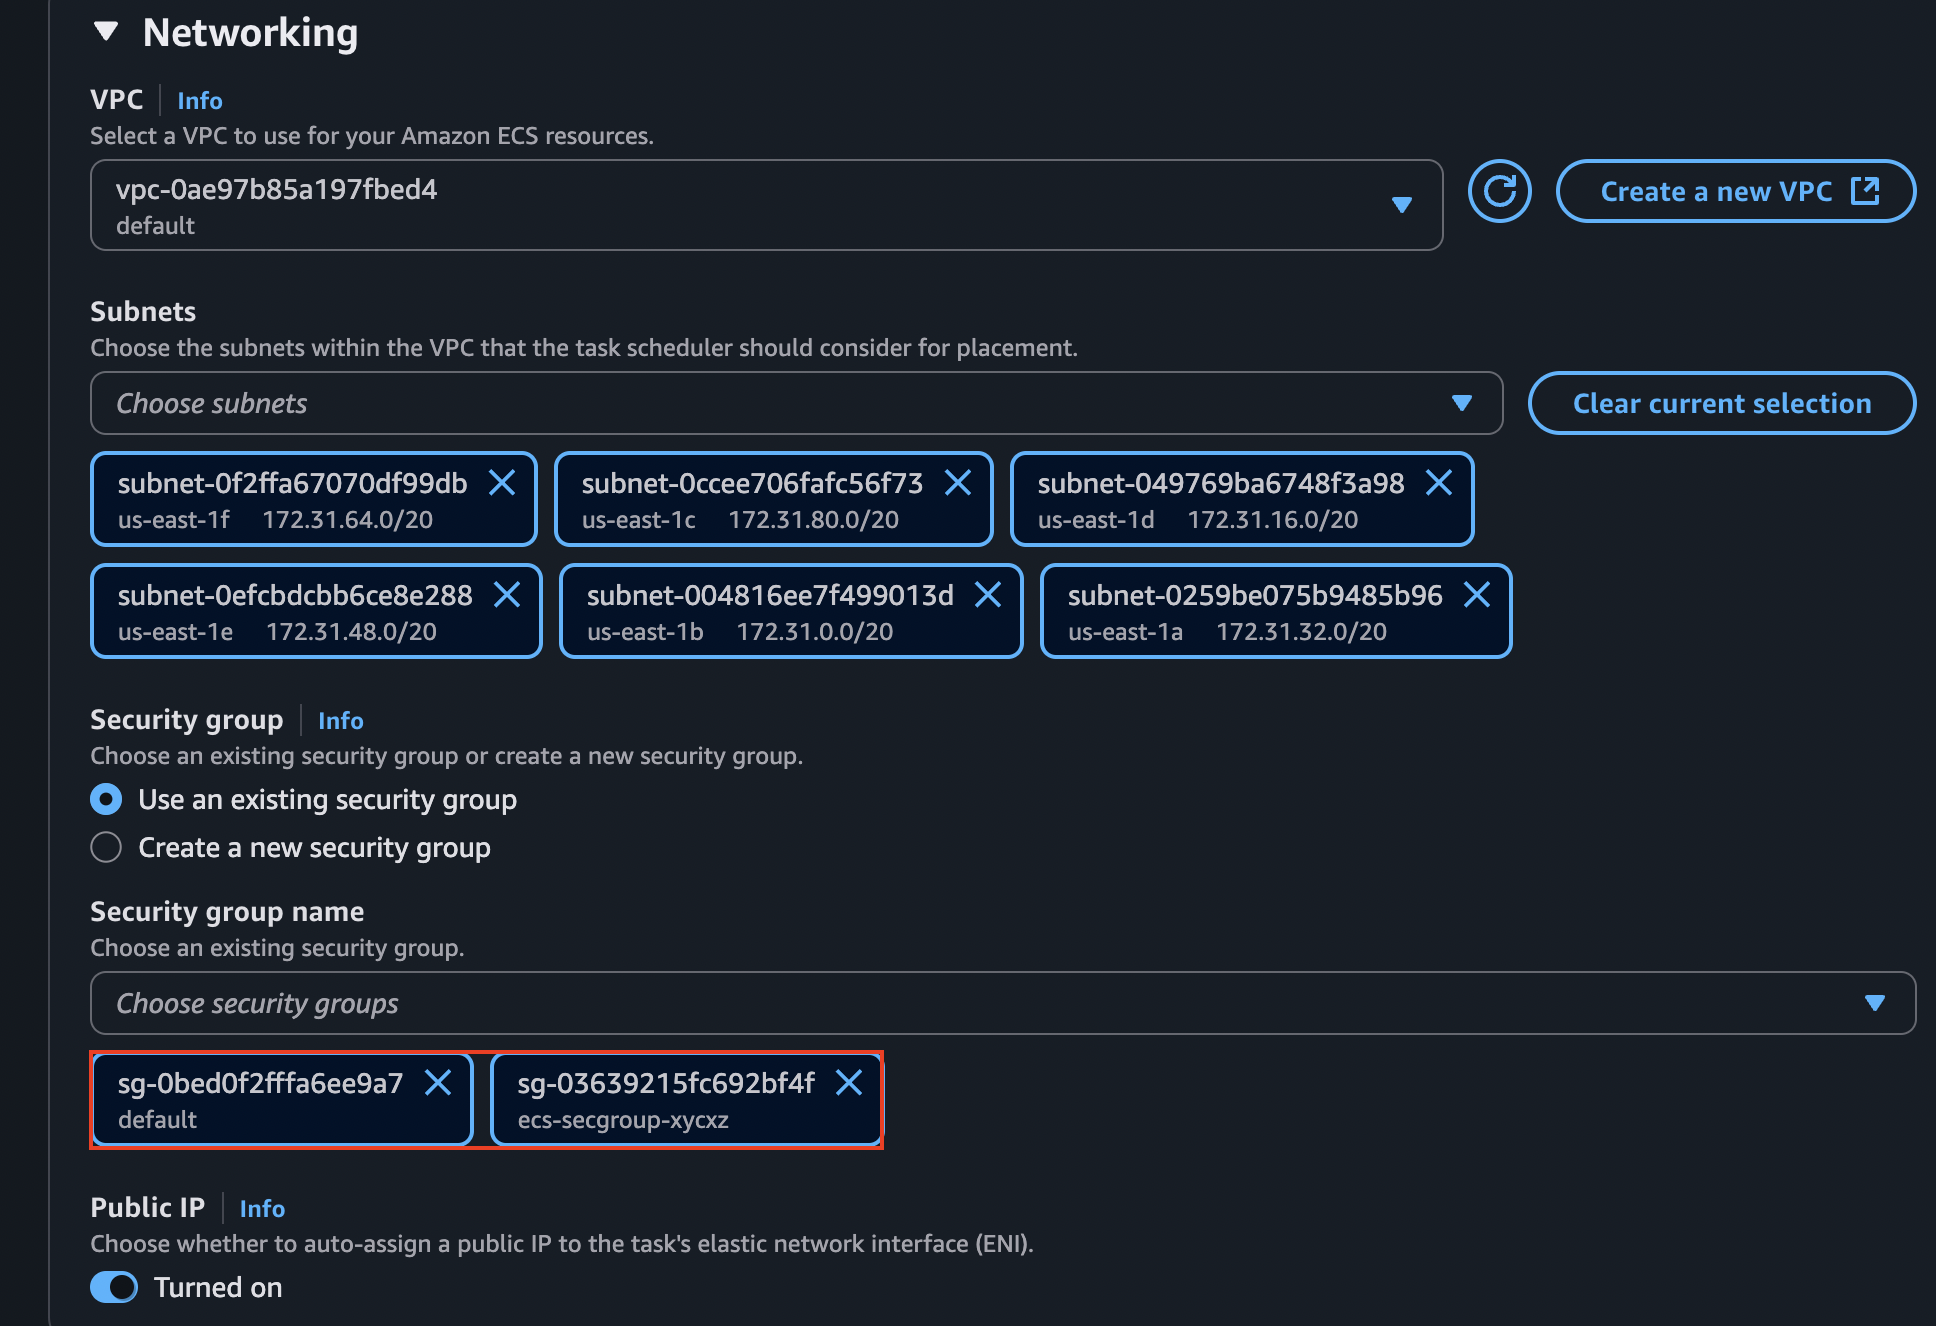
Task: Remove subnet-0f2ffa67070df99db from the selection
Action: click(502, 484)
